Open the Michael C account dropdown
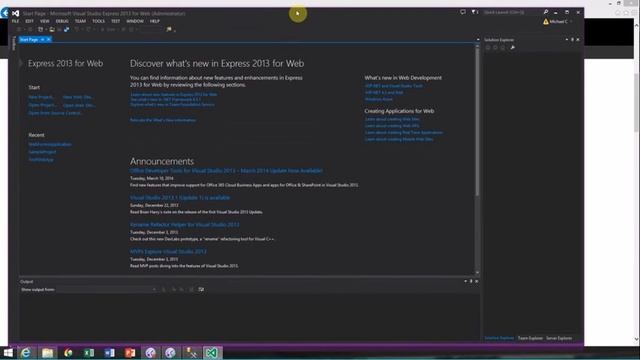The height and width of the screenshot is (360, 640). click(560, 22)
